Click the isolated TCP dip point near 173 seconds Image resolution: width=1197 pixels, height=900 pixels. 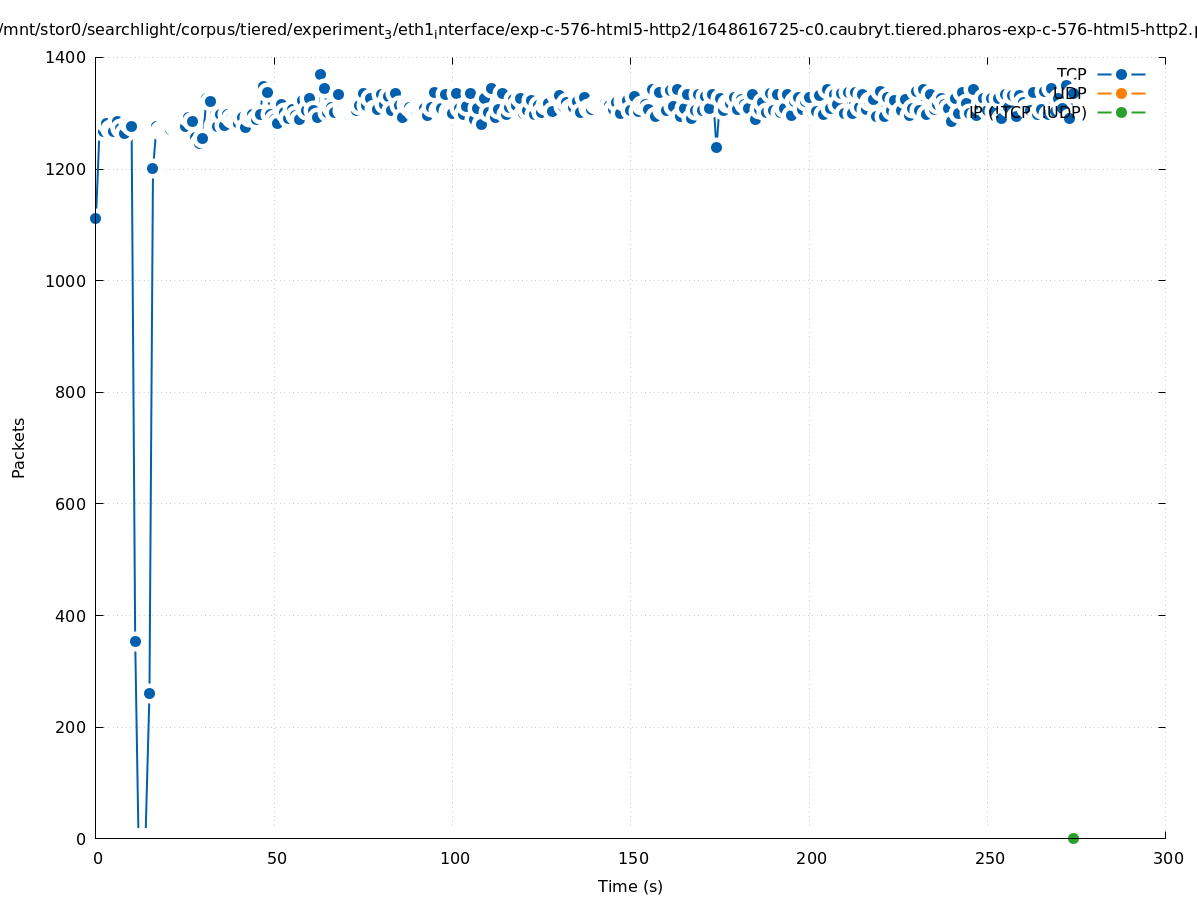coord(716,147)
